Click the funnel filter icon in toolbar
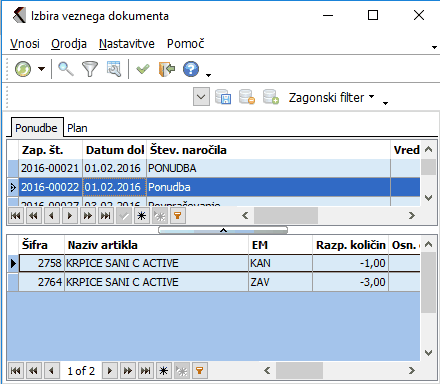The width and height of the screenshot is (440, 384). click(x=90, y=69)
